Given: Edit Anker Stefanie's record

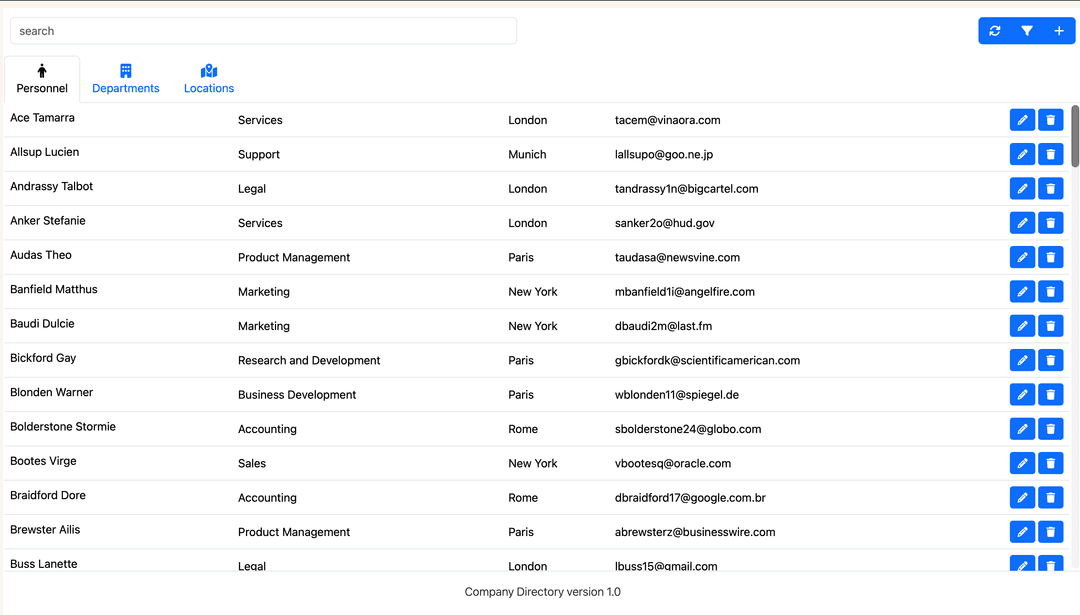Looking at the screenshot, I should tap(1022, 223).
